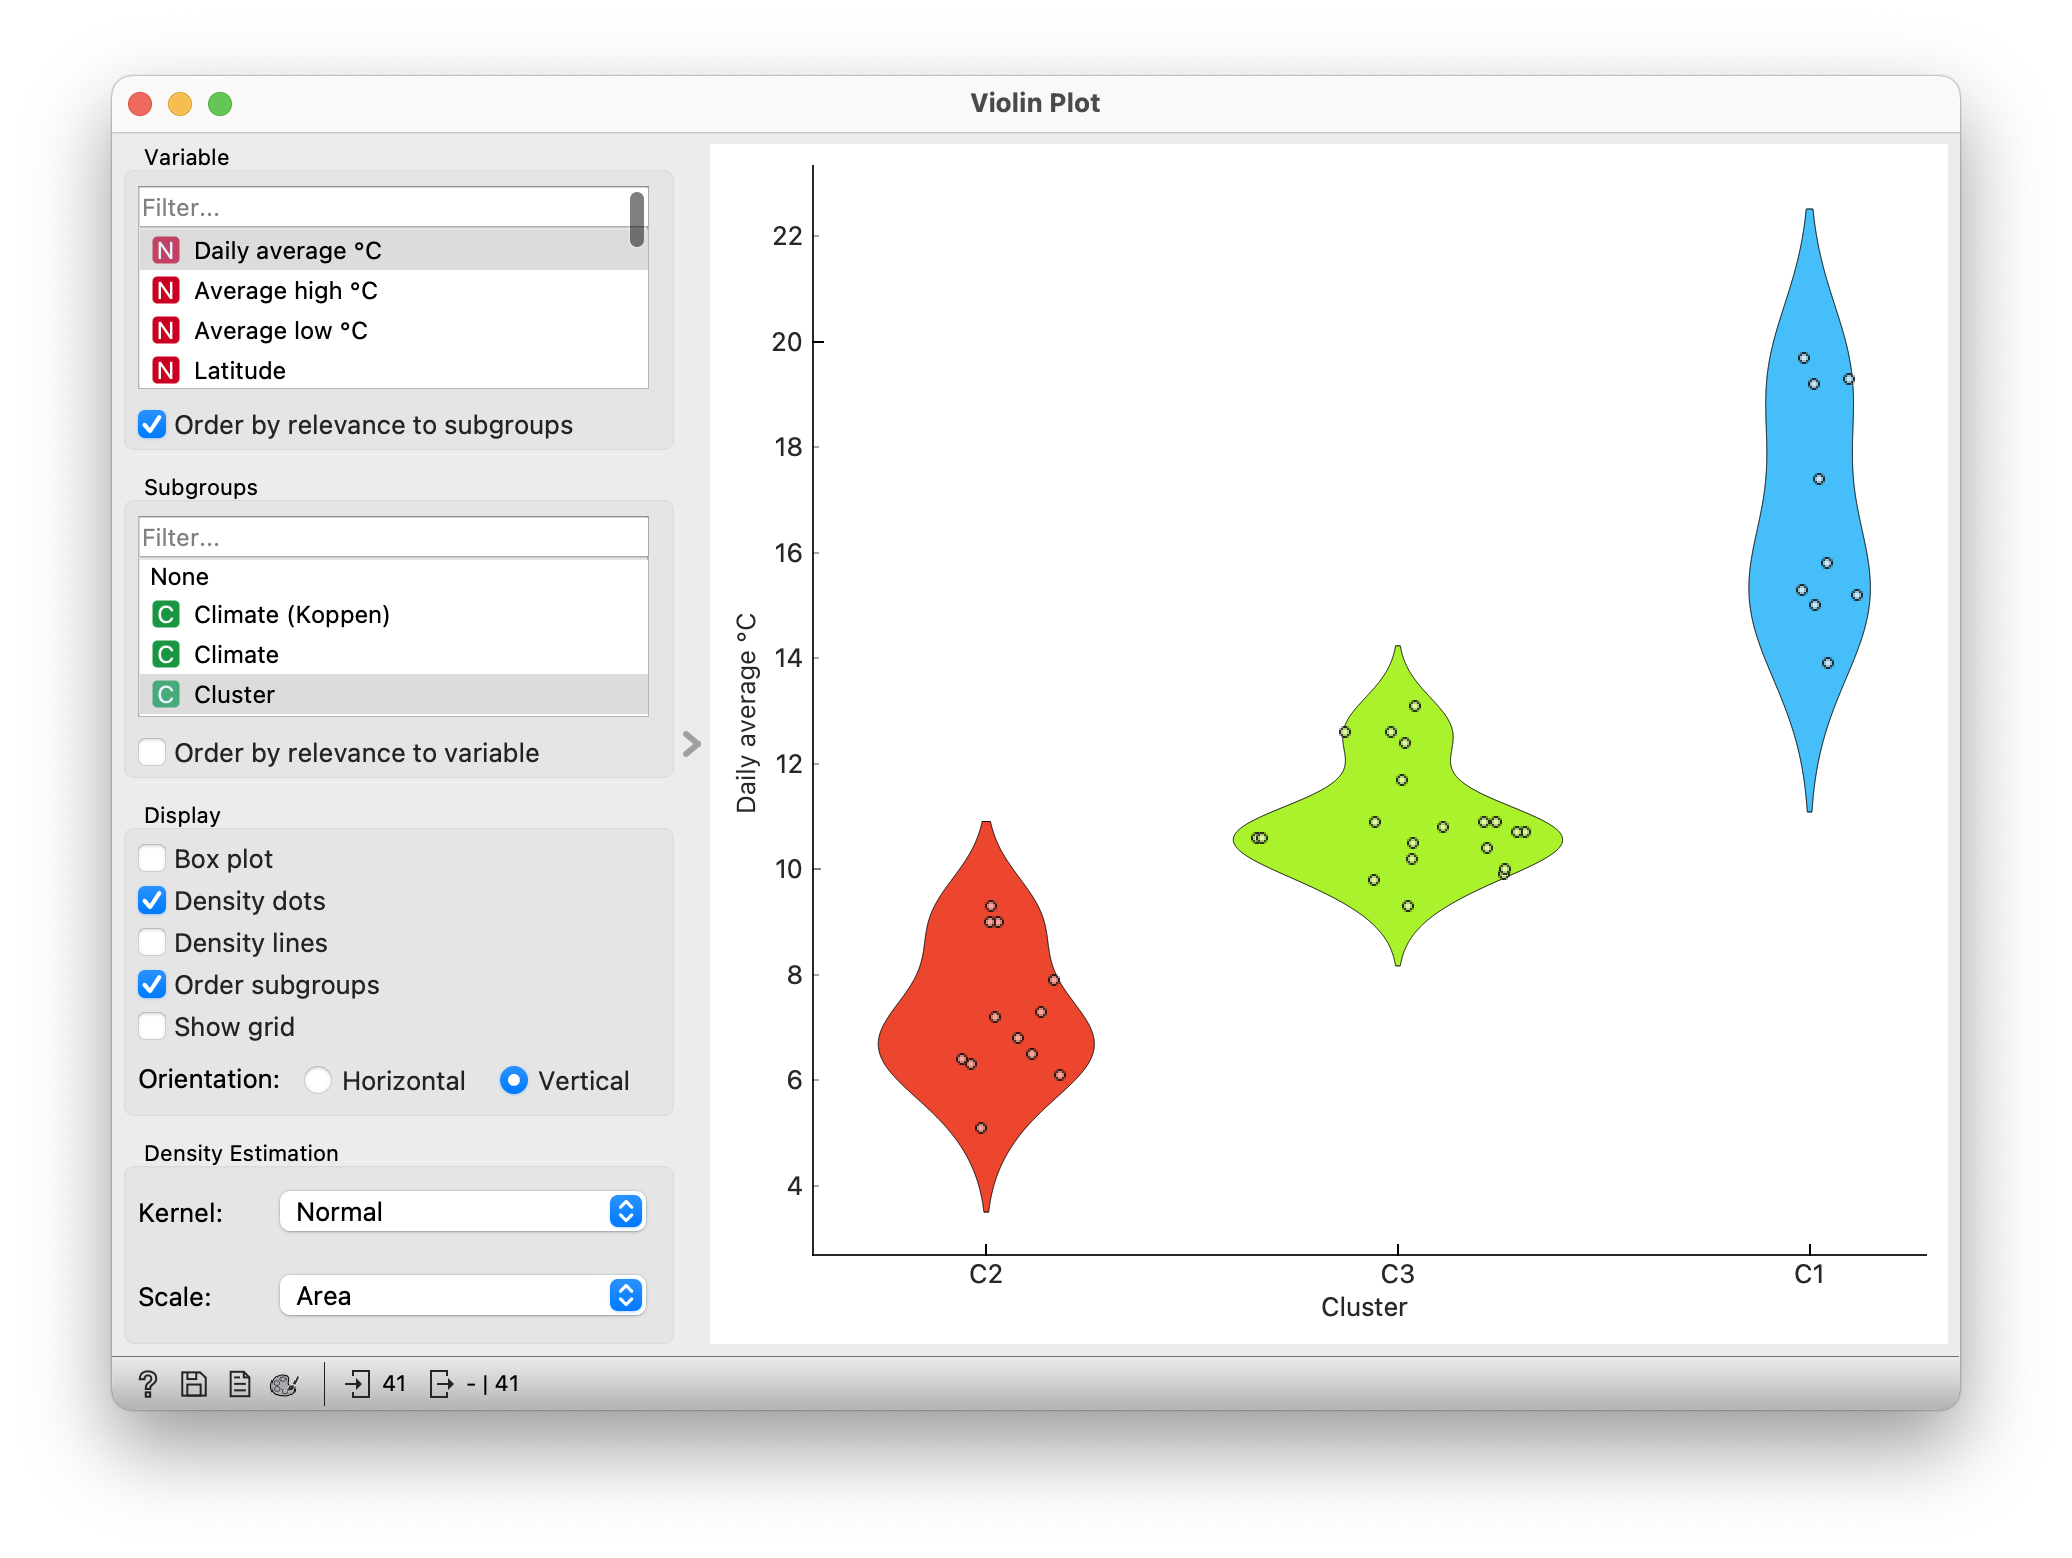2072x1558 pixels.
Task: Click the Subgroups filter field
Action: 392,538
